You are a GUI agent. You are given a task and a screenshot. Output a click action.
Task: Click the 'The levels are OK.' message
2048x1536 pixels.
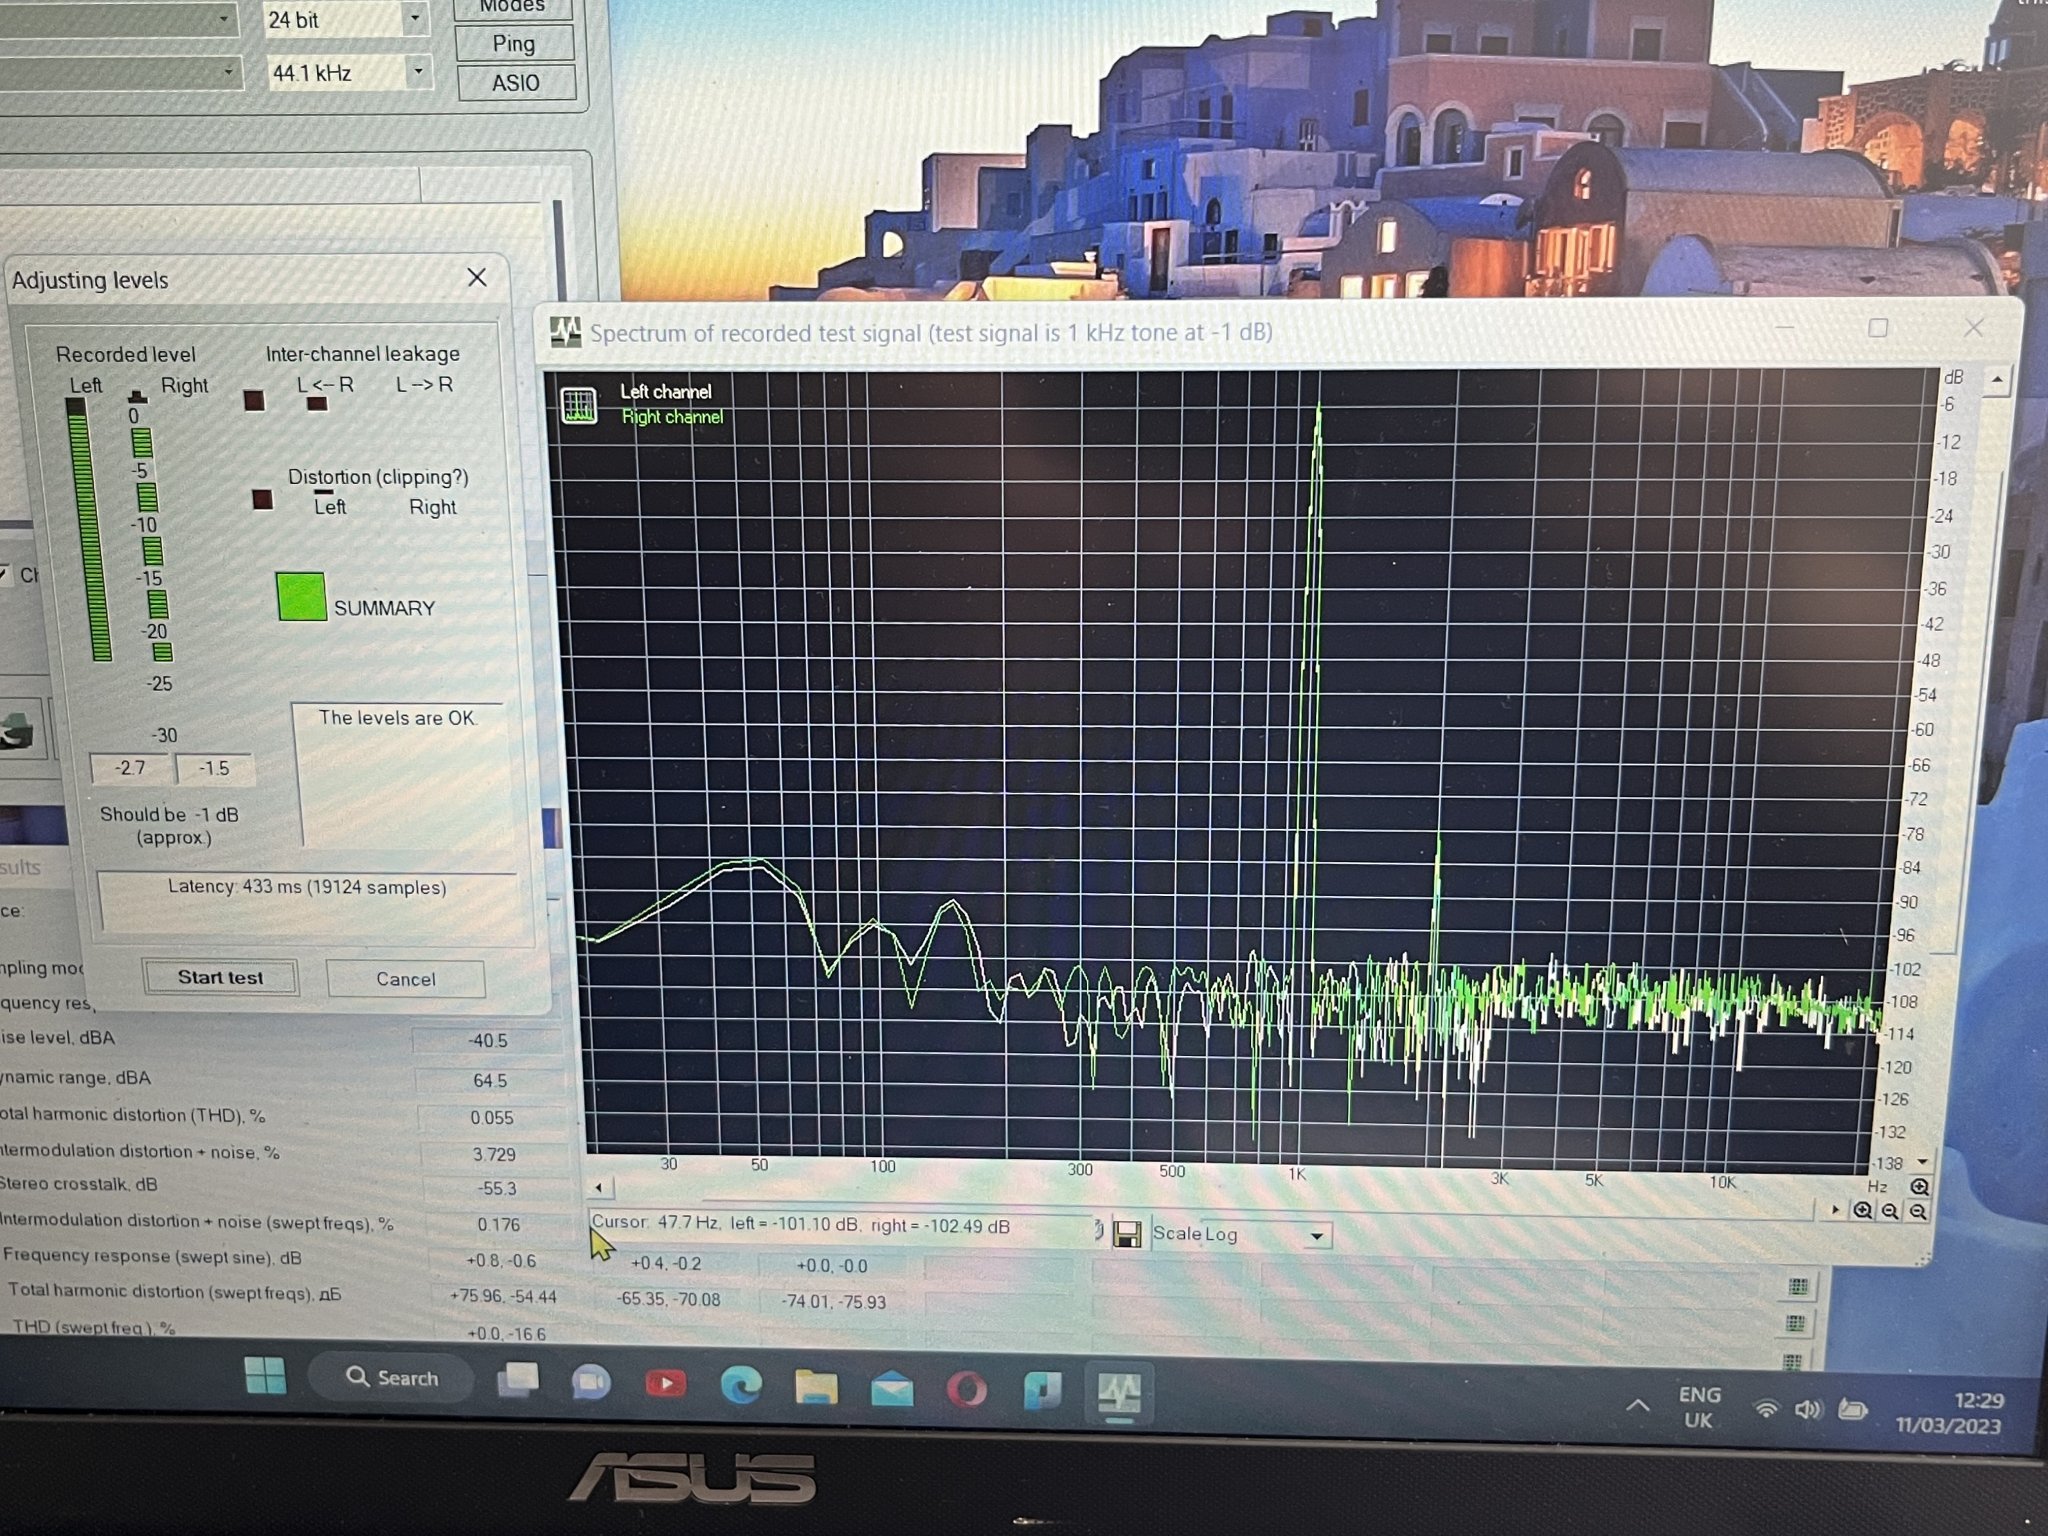pos(397,717)
